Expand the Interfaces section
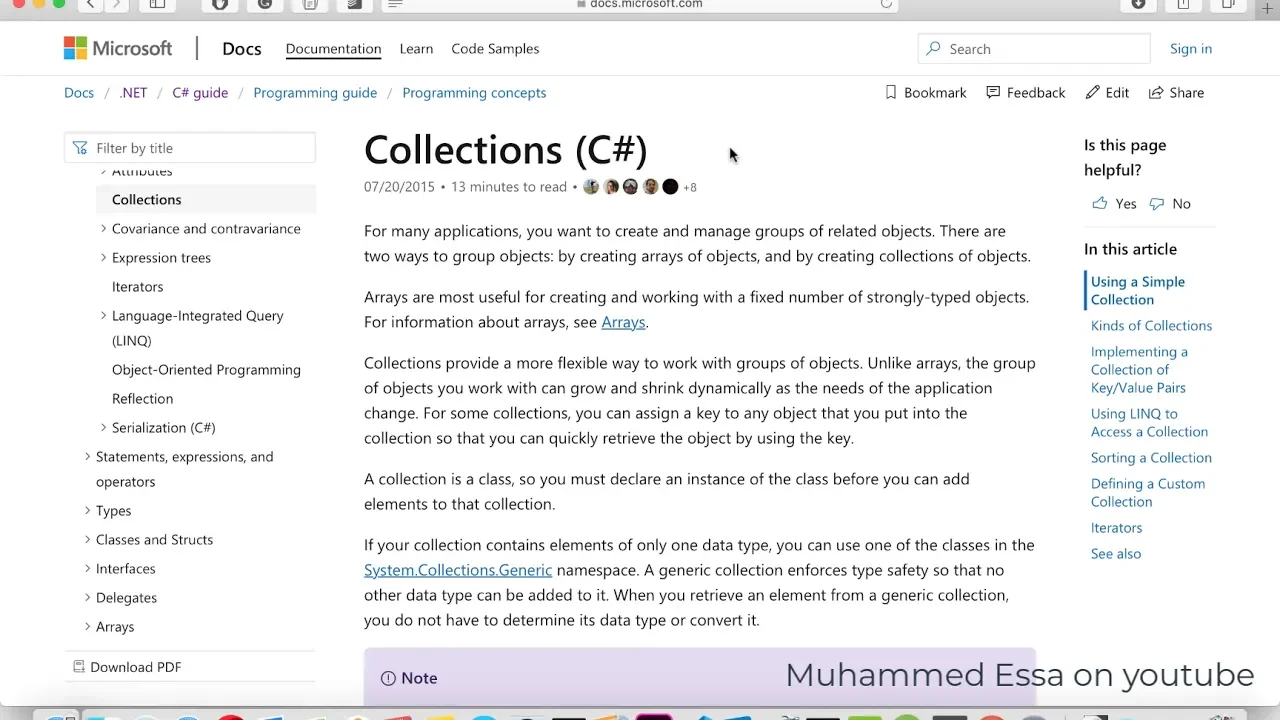 87,569
